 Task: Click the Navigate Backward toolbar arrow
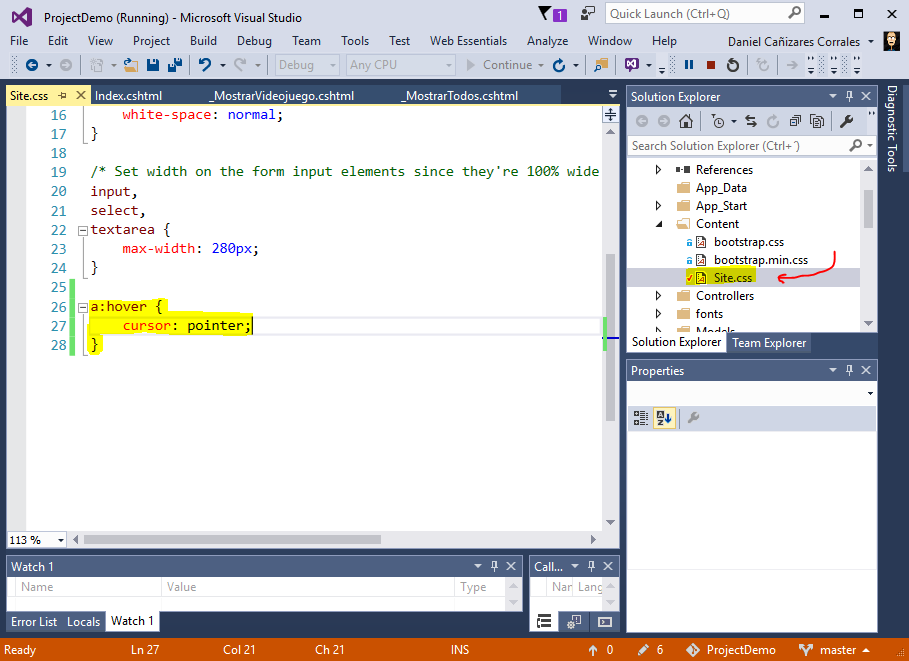(32, 65)
